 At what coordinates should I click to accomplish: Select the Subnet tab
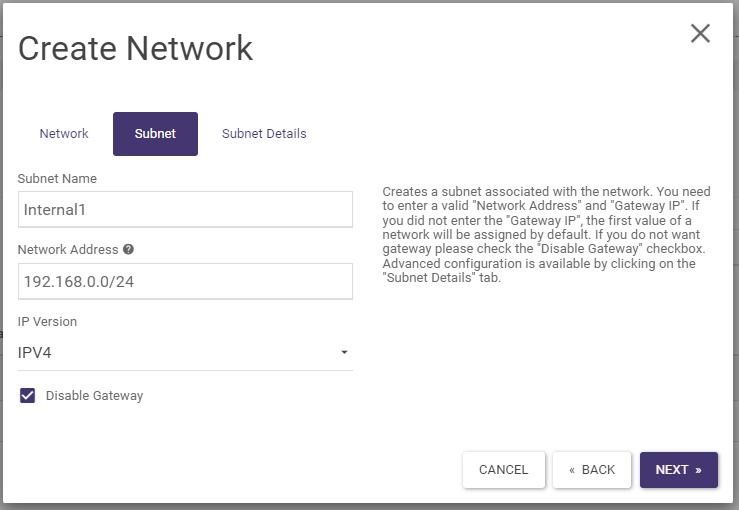(x=155, y=134)
